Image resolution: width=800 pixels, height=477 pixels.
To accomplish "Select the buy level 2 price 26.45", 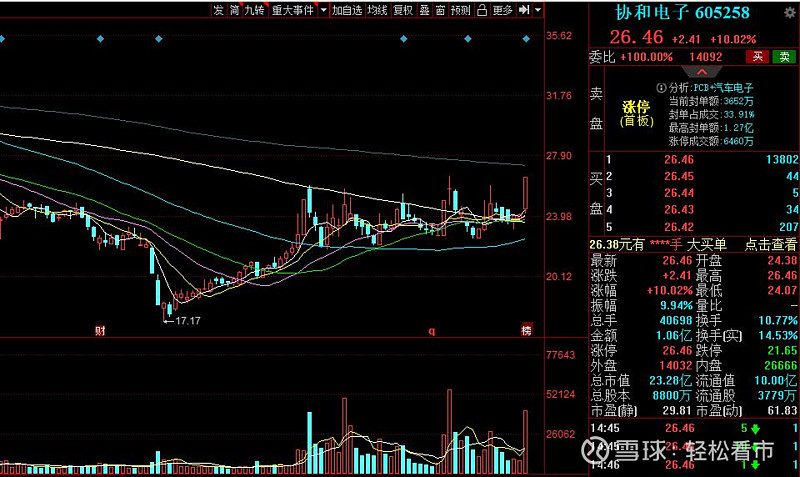I will pyautogui.click(x=679, y=177).
